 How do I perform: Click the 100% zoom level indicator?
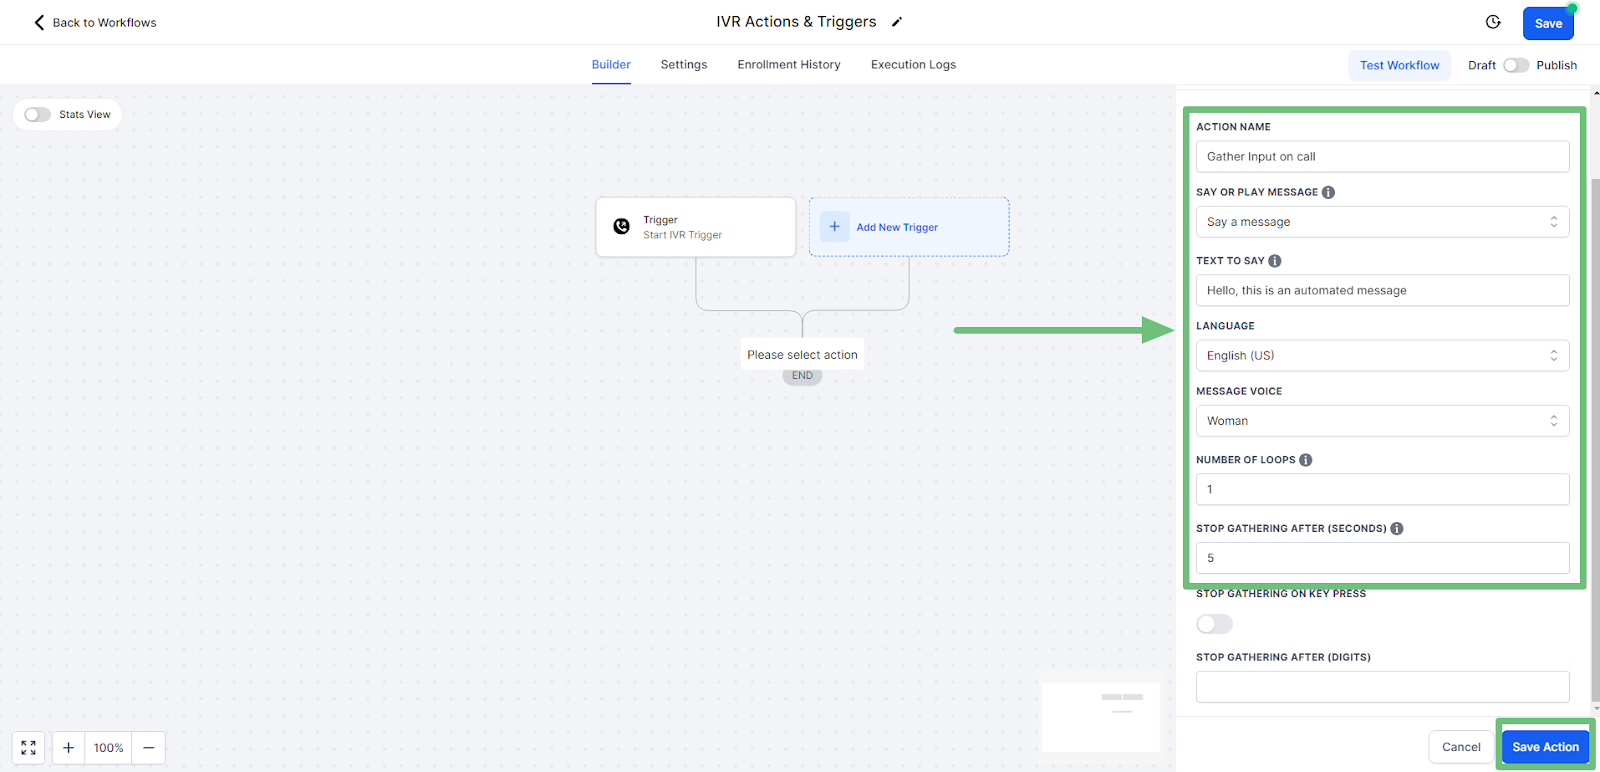point(108,747)
